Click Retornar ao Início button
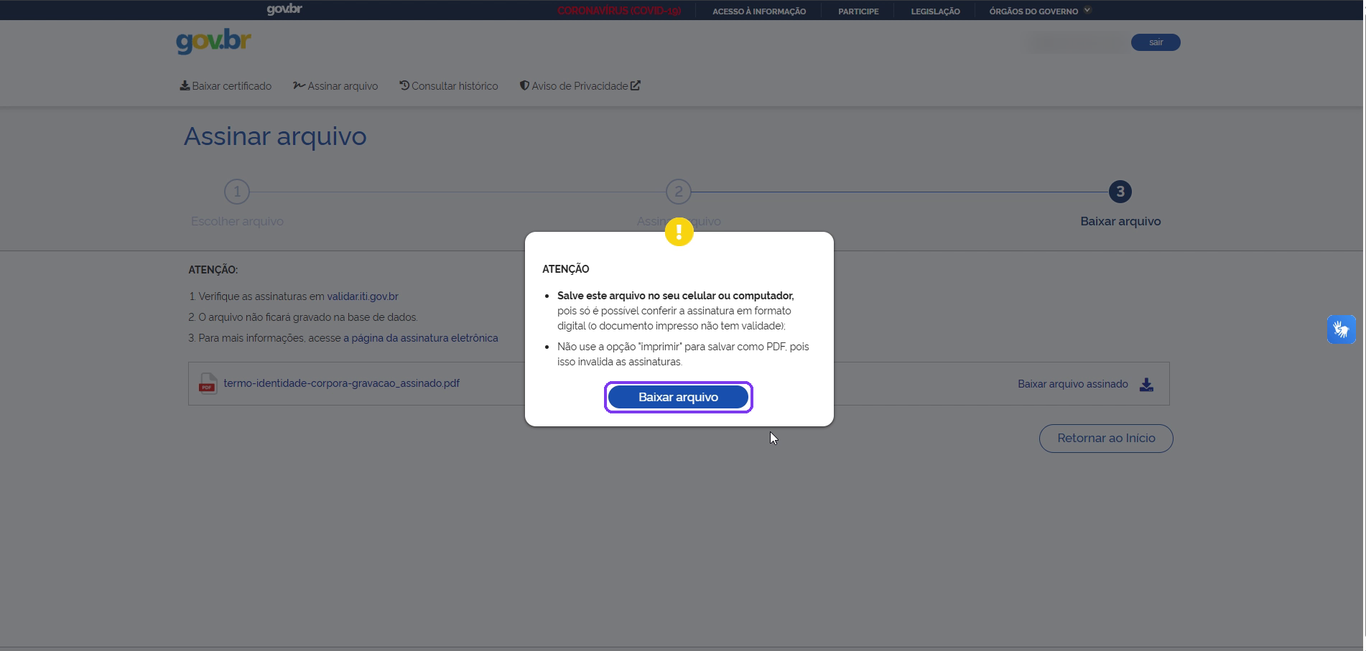The height and width of the screenshot is (651, 1366). tap(1106, 438)
